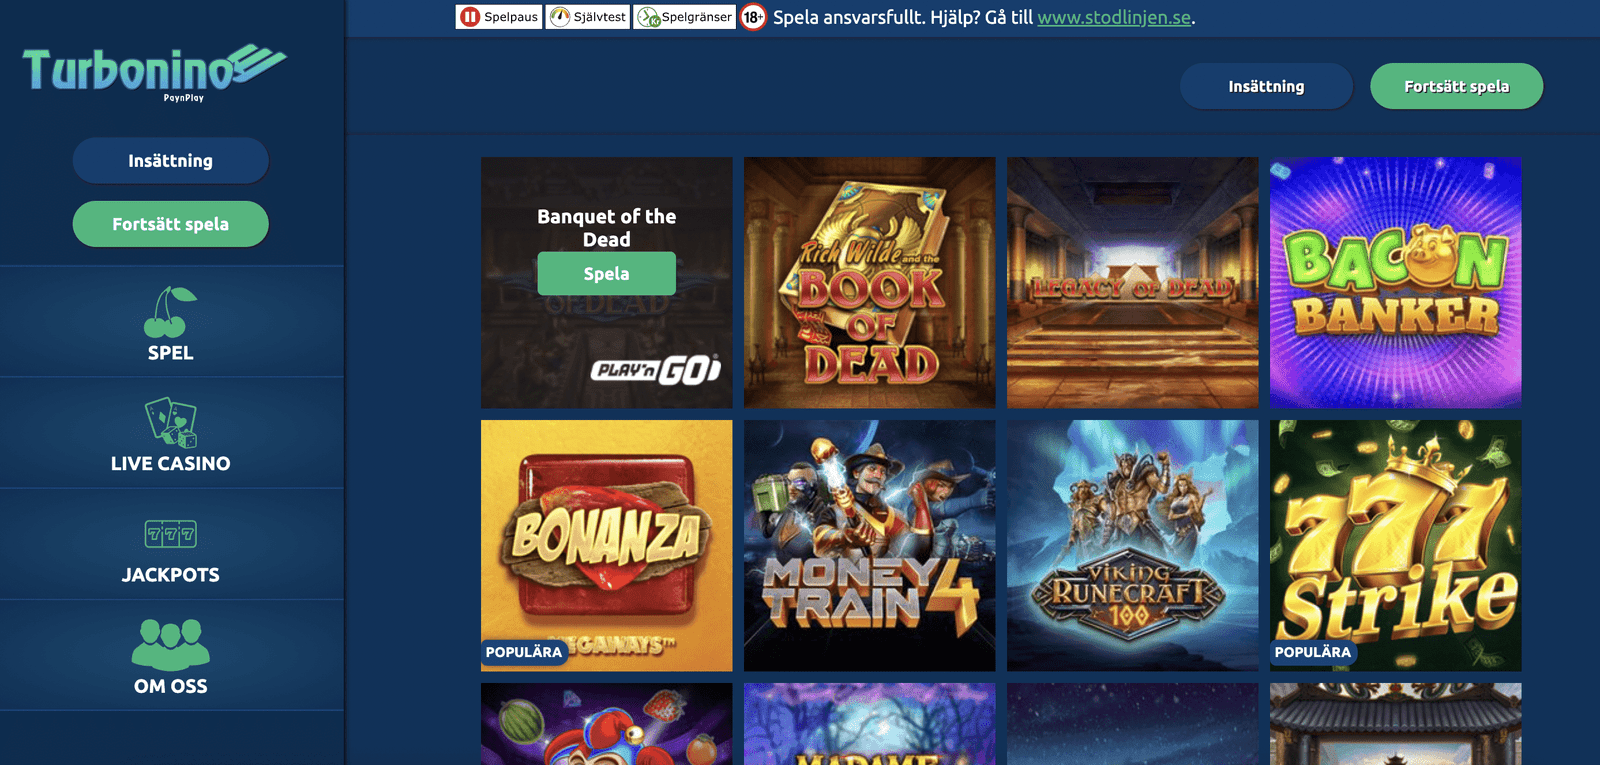Open the LIVE CASINO menu section
The height and width of the screenshot is (765, 1600).
click(171, 433)
